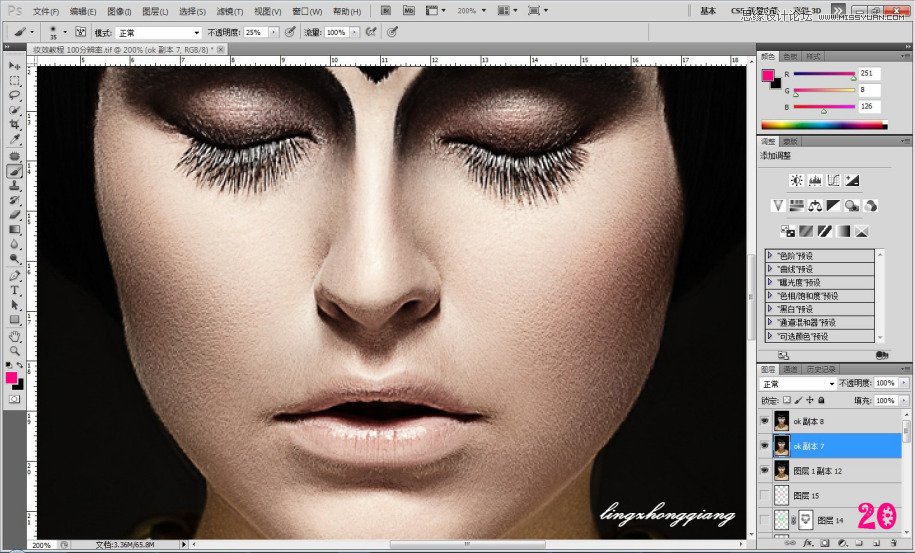Switch to the 色板 tab
This screenshot has height=553, width=915.
(790, 56)
